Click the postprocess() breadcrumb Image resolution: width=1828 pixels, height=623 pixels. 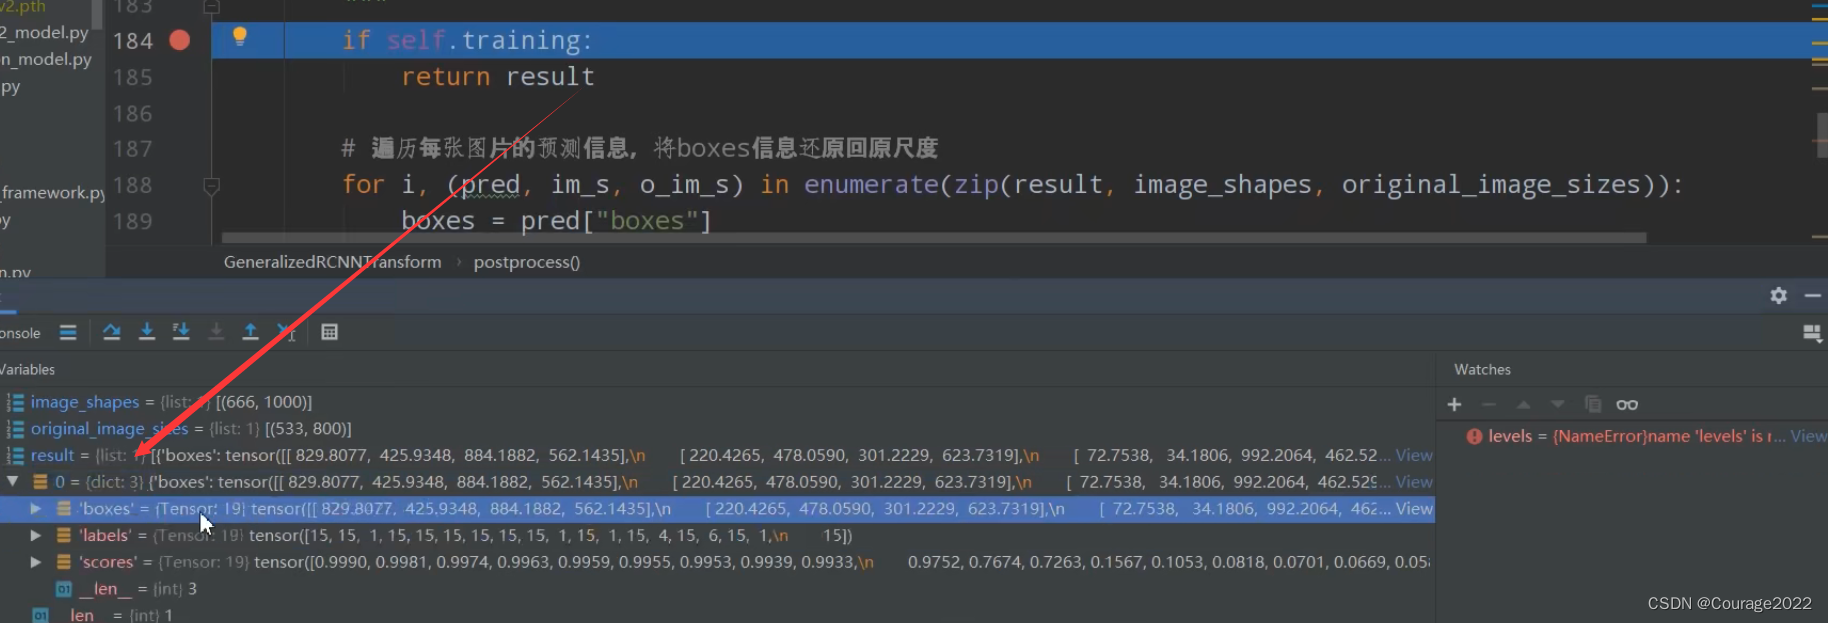tap(526, 262)
